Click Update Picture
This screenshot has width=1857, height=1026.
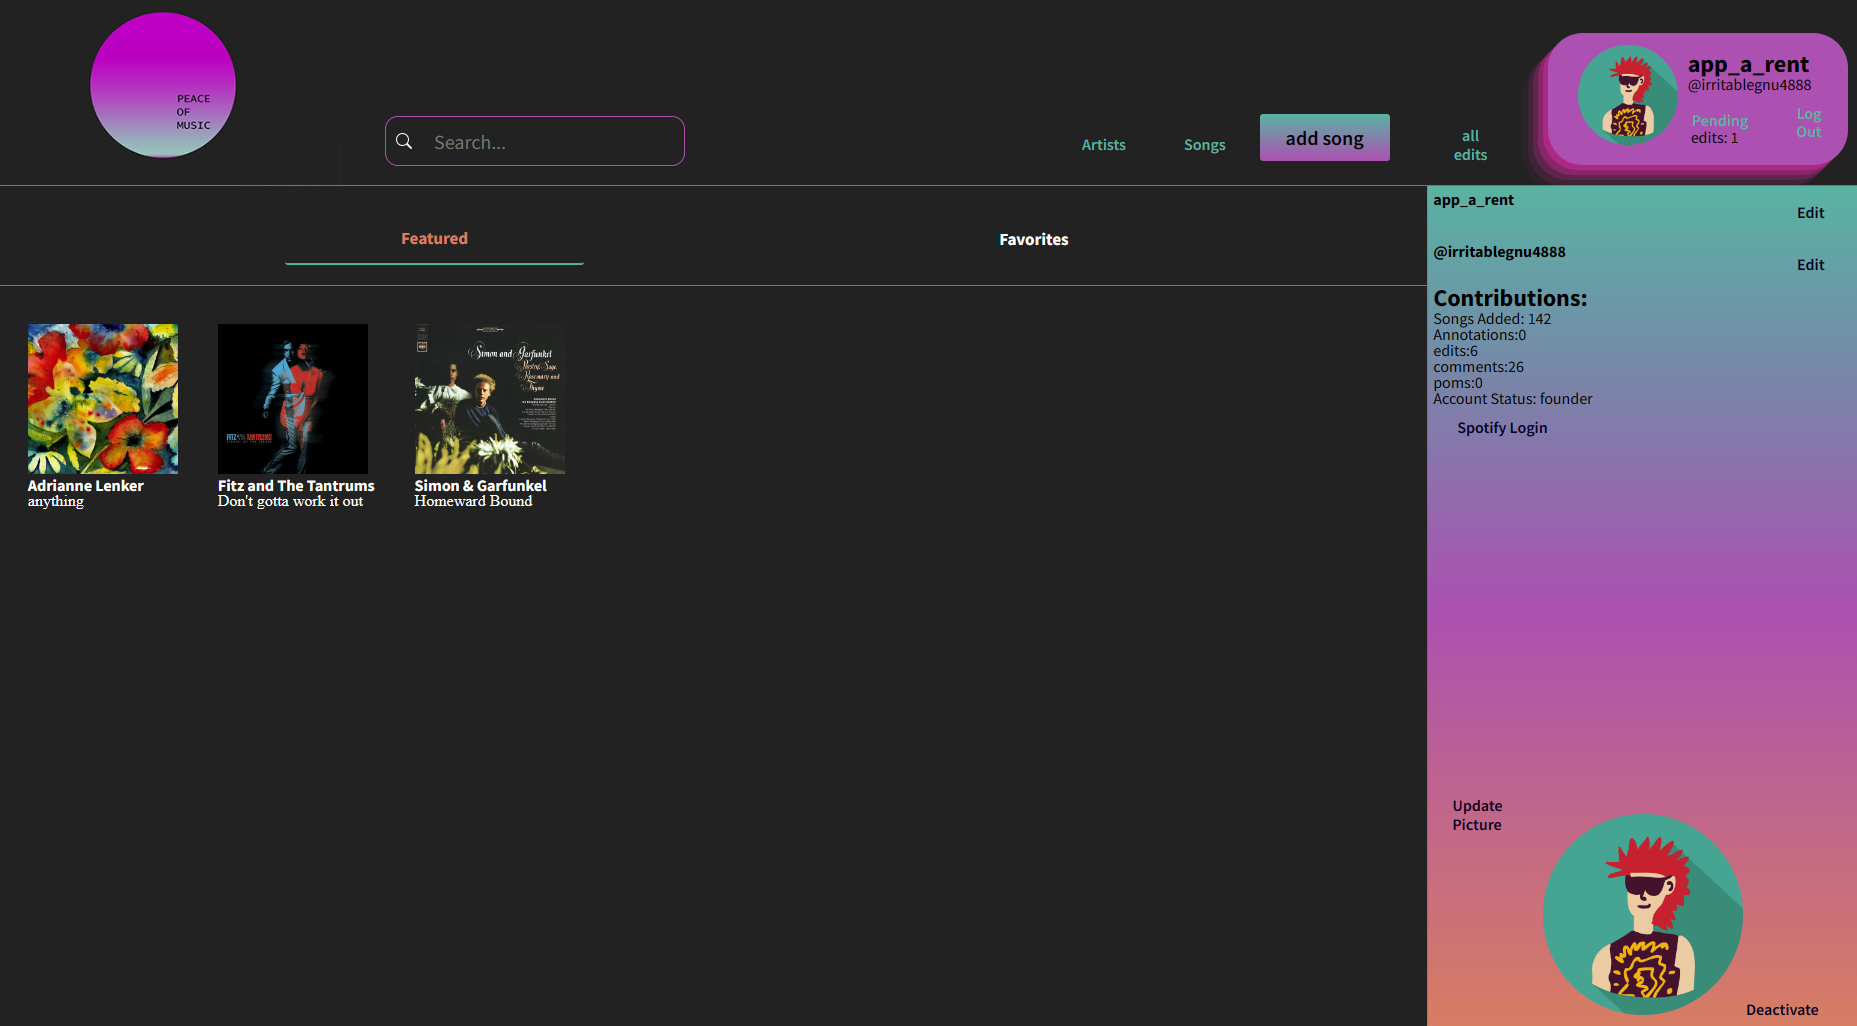click(1477, 815)
